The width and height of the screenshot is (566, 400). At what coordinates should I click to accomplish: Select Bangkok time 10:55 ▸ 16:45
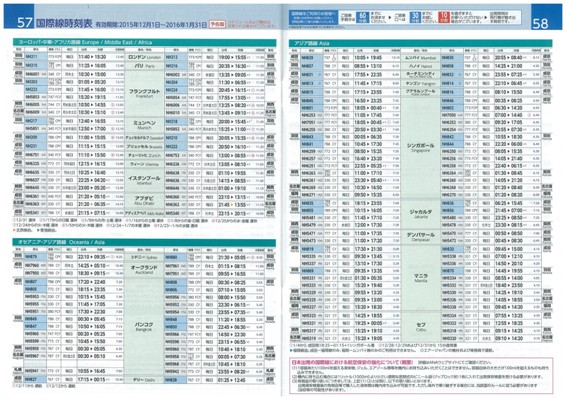[92, 371]
